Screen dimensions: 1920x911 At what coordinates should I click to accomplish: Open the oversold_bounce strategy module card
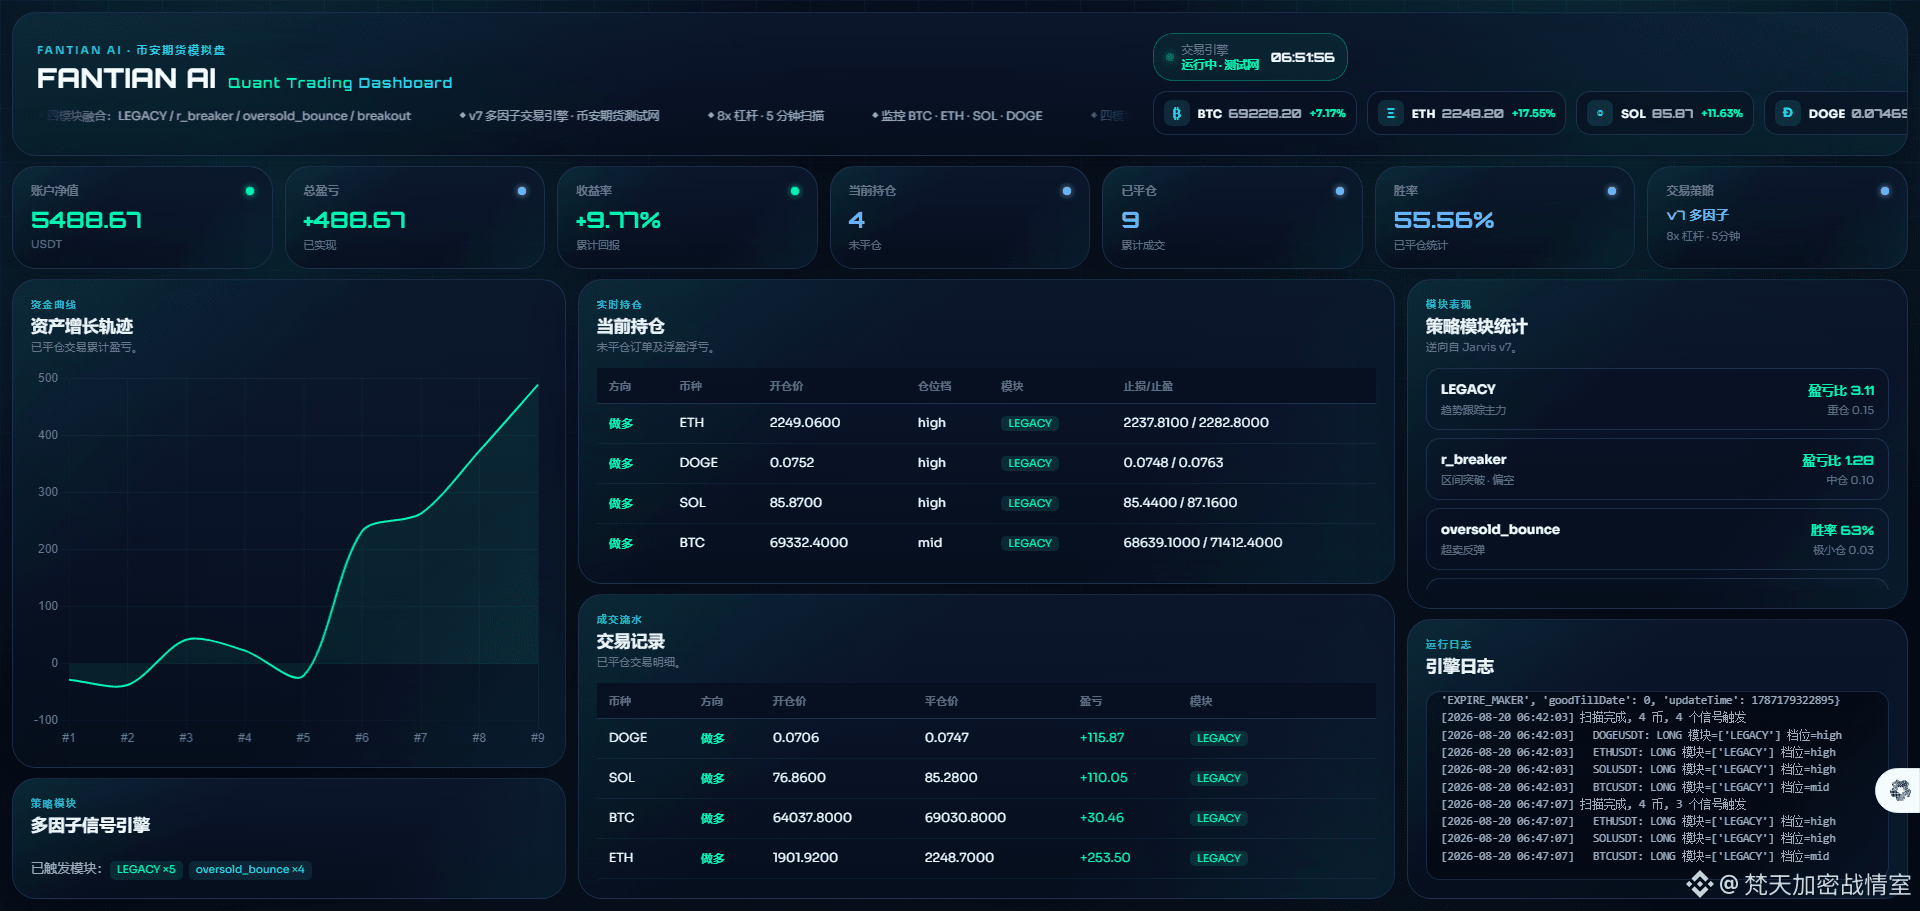1657,539
